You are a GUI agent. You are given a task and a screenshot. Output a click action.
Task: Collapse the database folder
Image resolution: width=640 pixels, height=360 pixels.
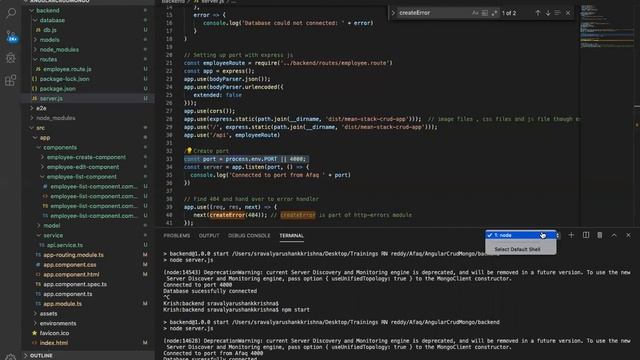tap(52, 20)
